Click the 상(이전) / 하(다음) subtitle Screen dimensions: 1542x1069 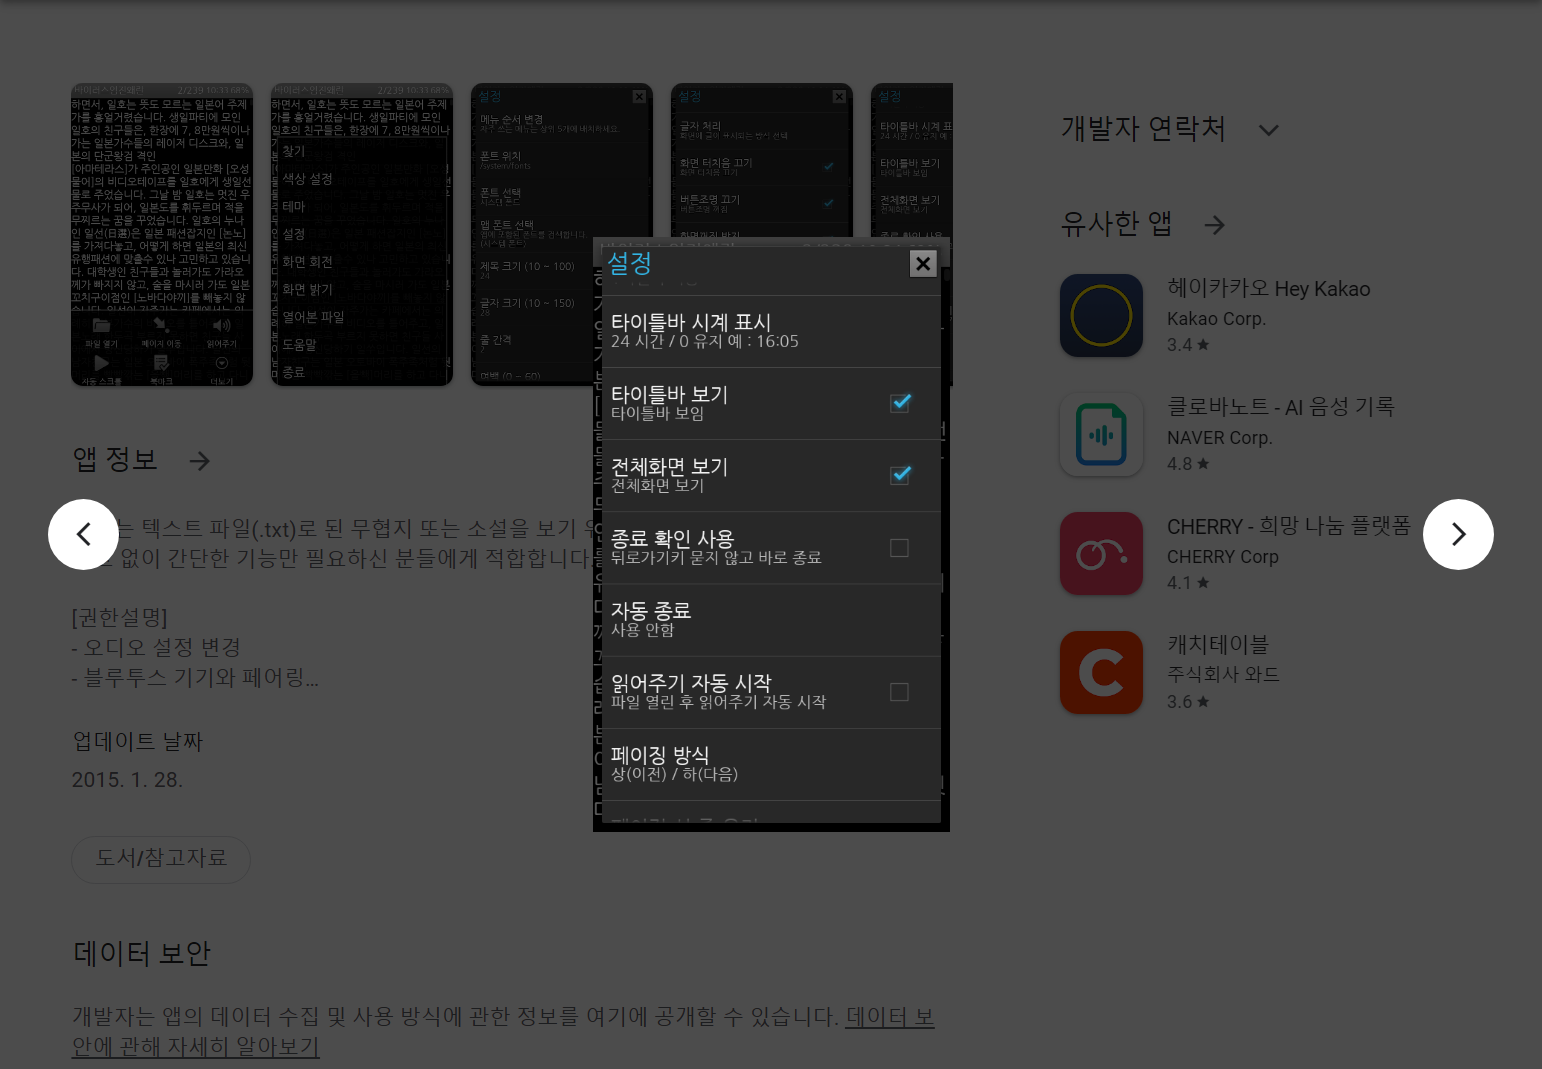pyautogui.click(x=674, y=774)
